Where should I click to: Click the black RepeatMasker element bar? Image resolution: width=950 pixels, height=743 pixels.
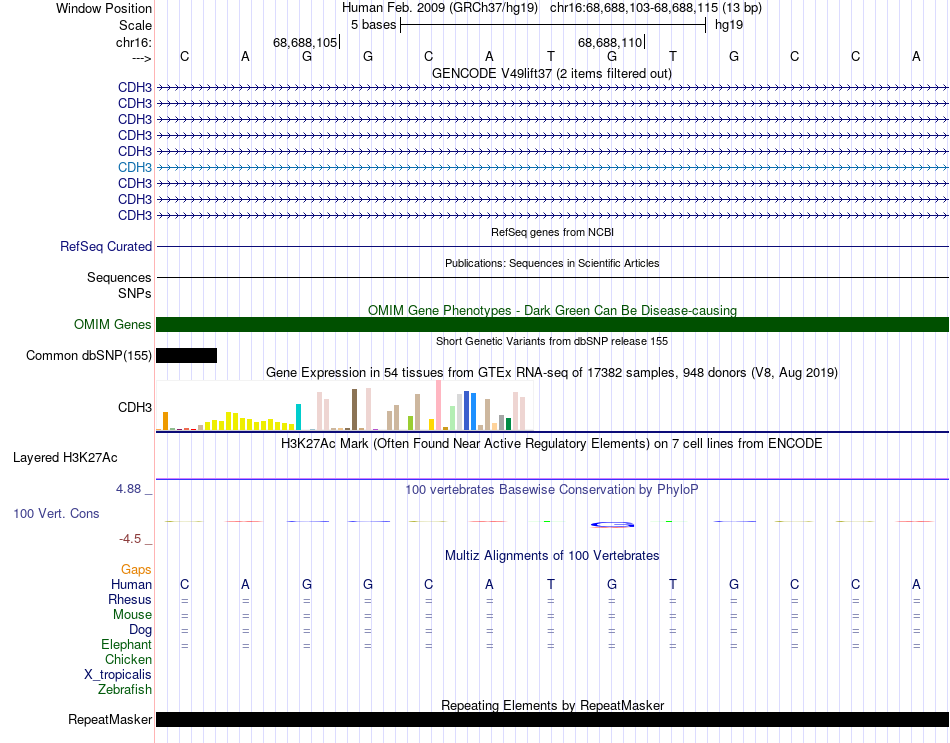click(552, 719)
